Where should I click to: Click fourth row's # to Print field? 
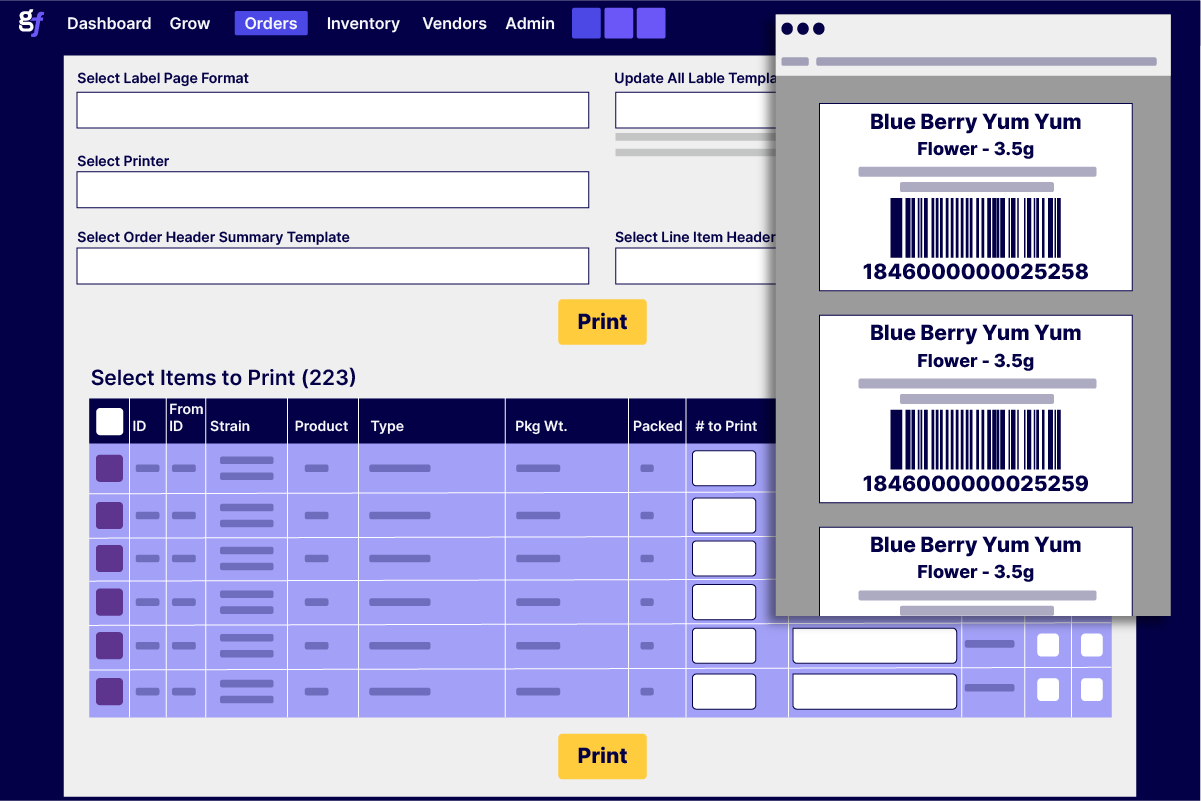pos(724,602)
